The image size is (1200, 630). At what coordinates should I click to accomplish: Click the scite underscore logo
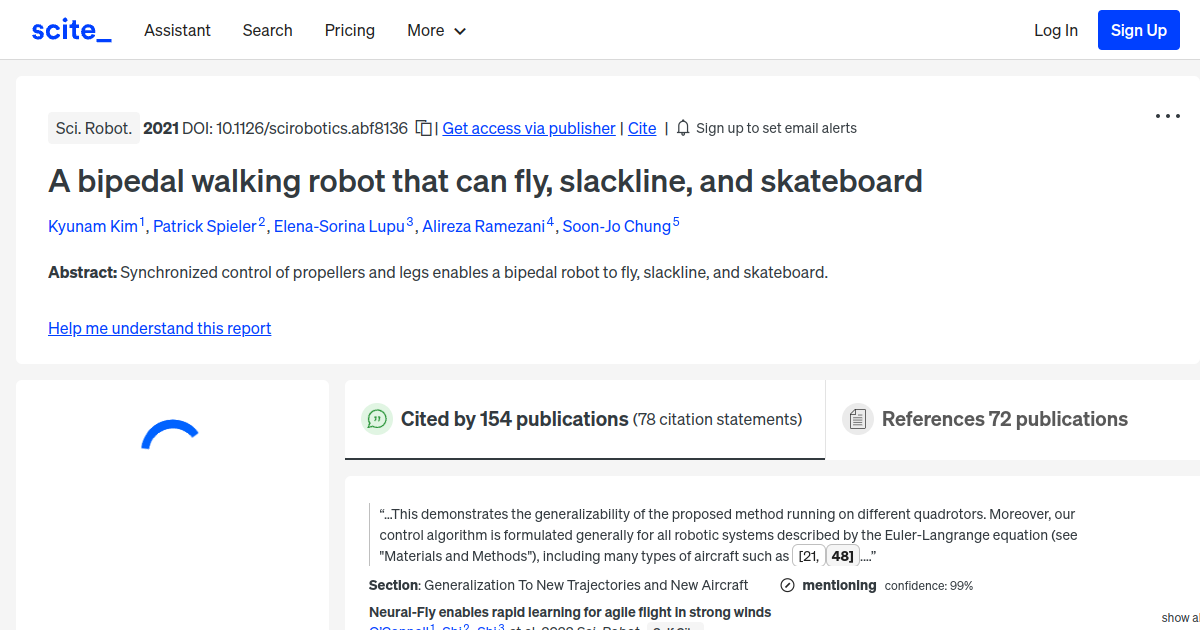pos(70,29)
